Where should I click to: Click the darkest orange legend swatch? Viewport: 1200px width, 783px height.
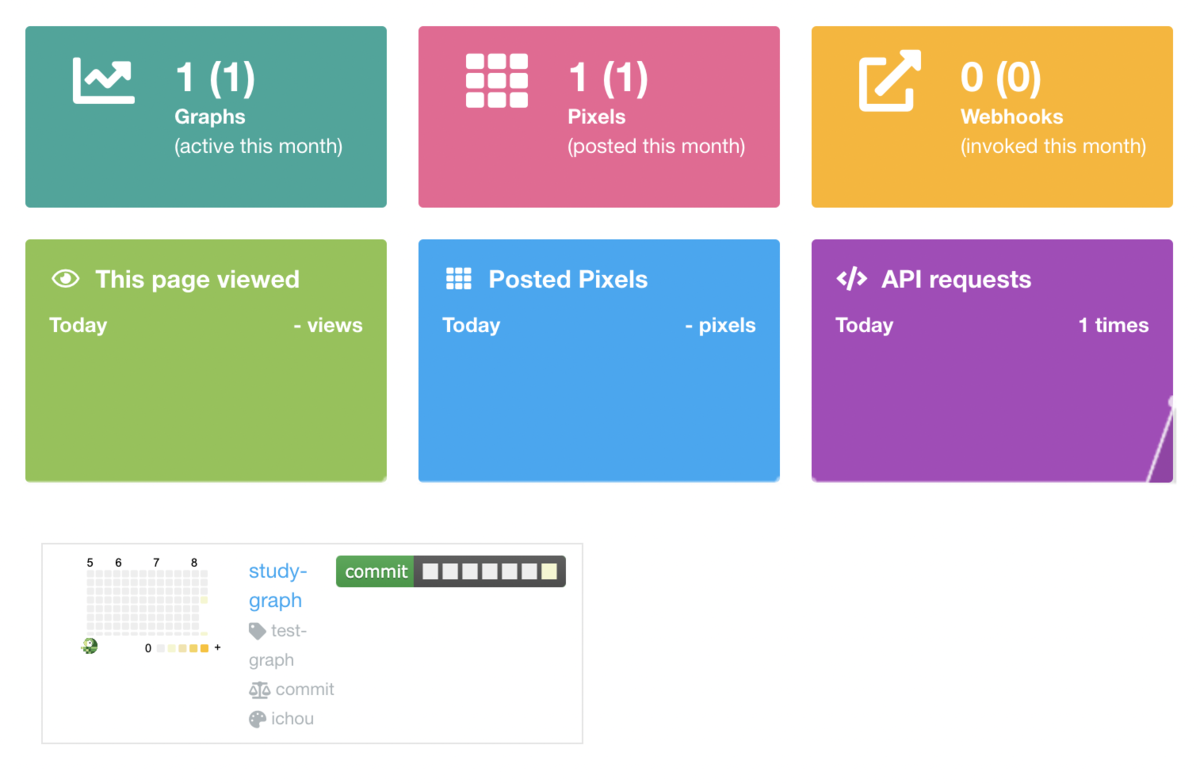click(x=205, y=649)
